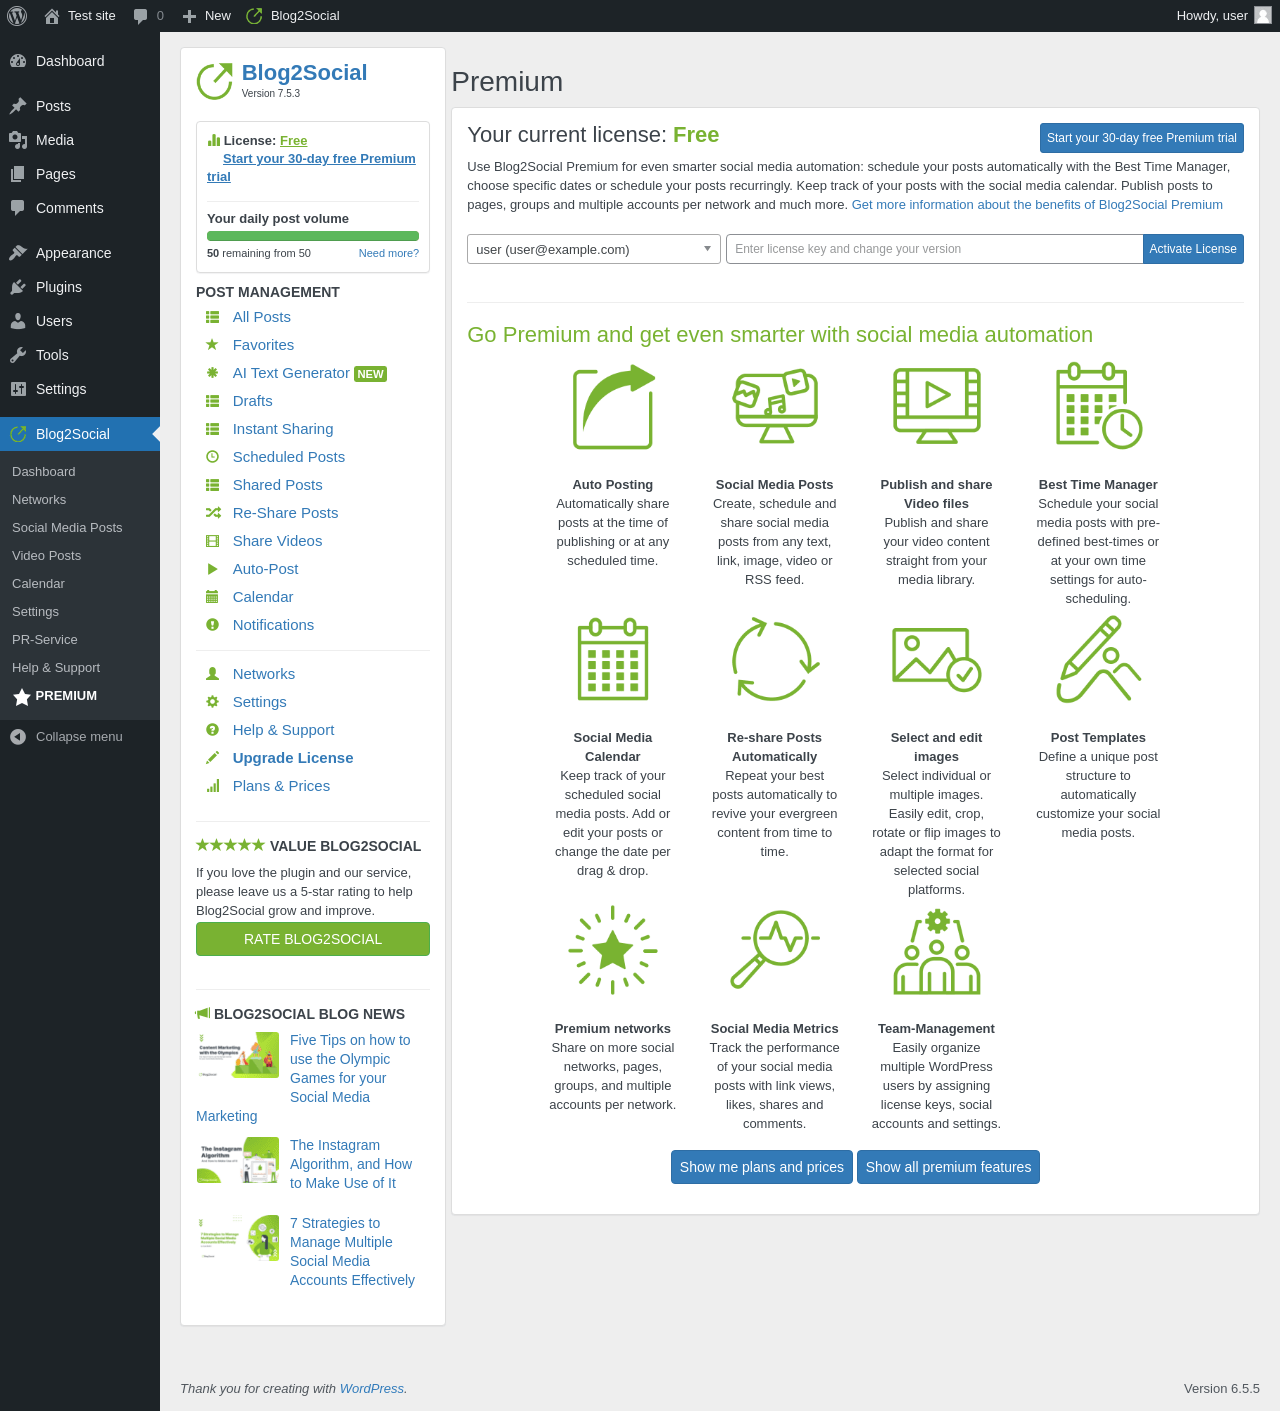Image resolution: width=1280 pixels, height=1411 pixels.
Task: Open Help & Support in the Blog2Social panel
Action: [283, 730]
